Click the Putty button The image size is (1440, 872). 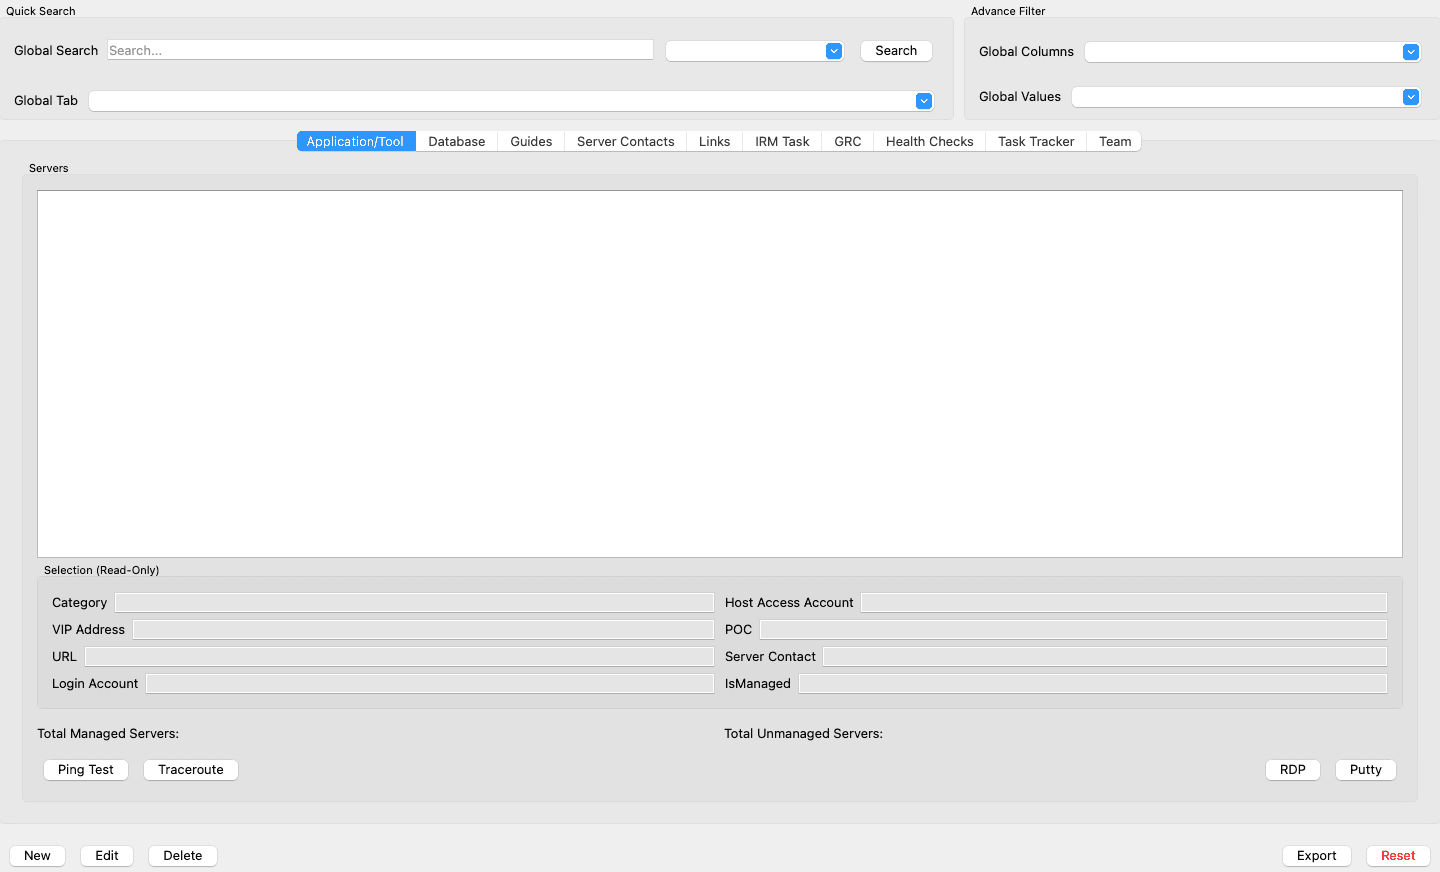tap(1365, 770)
